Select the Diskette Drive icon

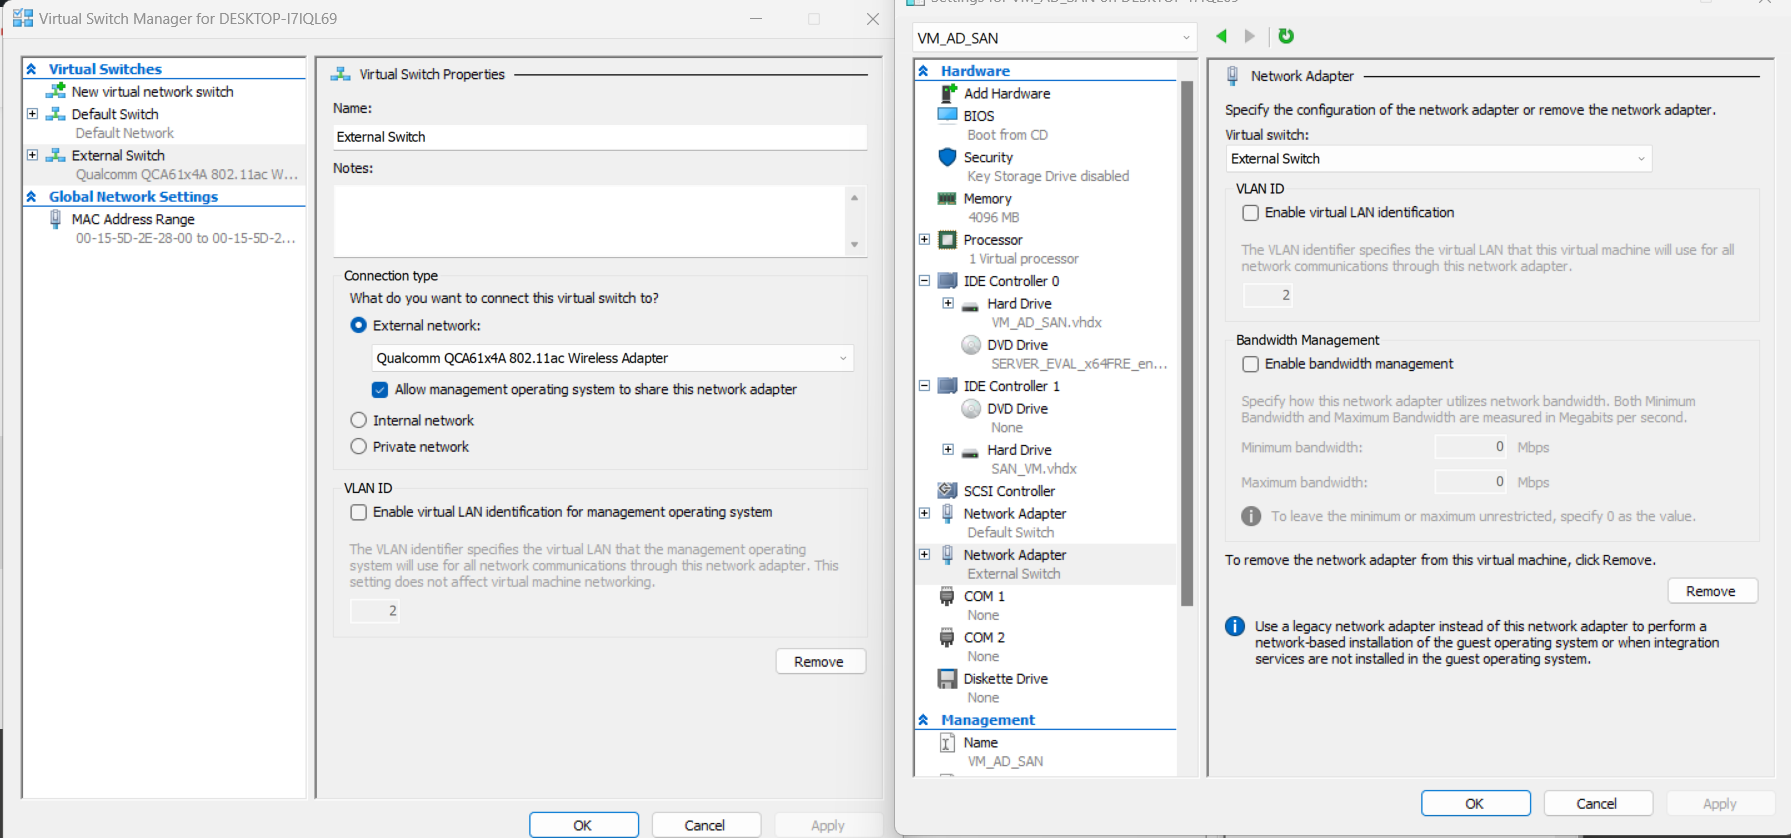(x=947, y=679)
